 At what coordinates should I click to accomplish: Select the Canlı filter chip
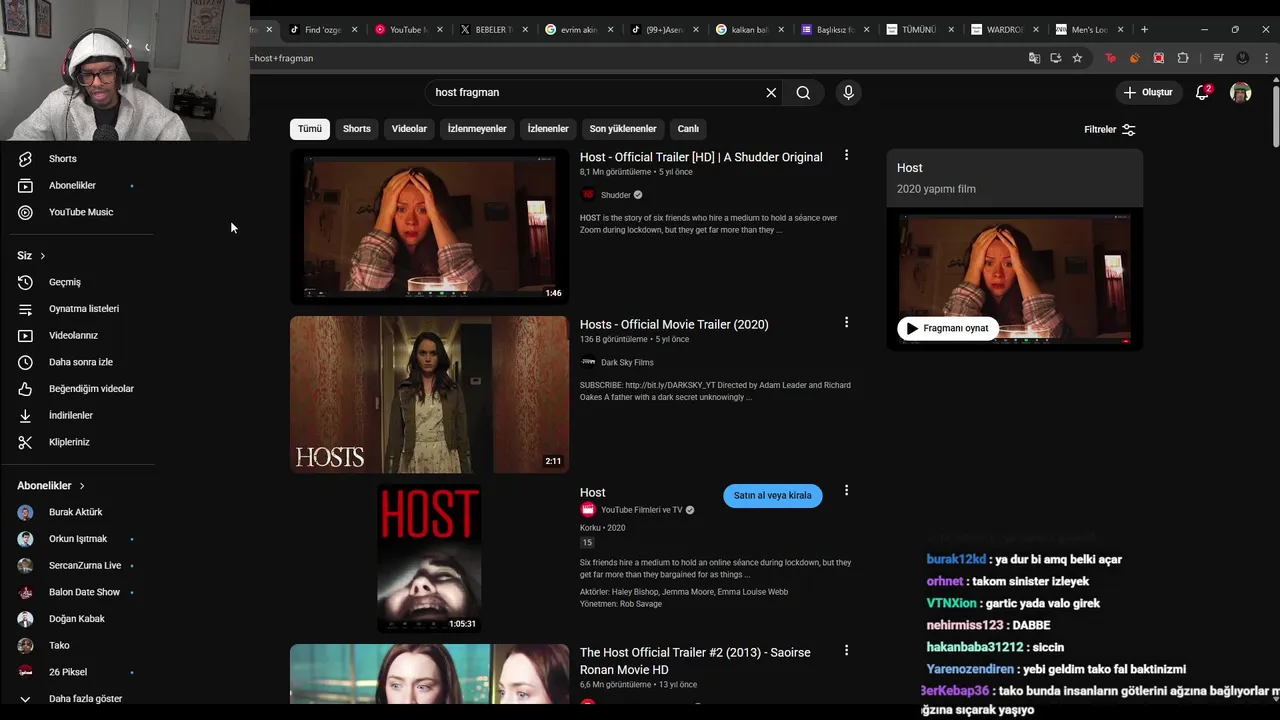click(688, 129)
